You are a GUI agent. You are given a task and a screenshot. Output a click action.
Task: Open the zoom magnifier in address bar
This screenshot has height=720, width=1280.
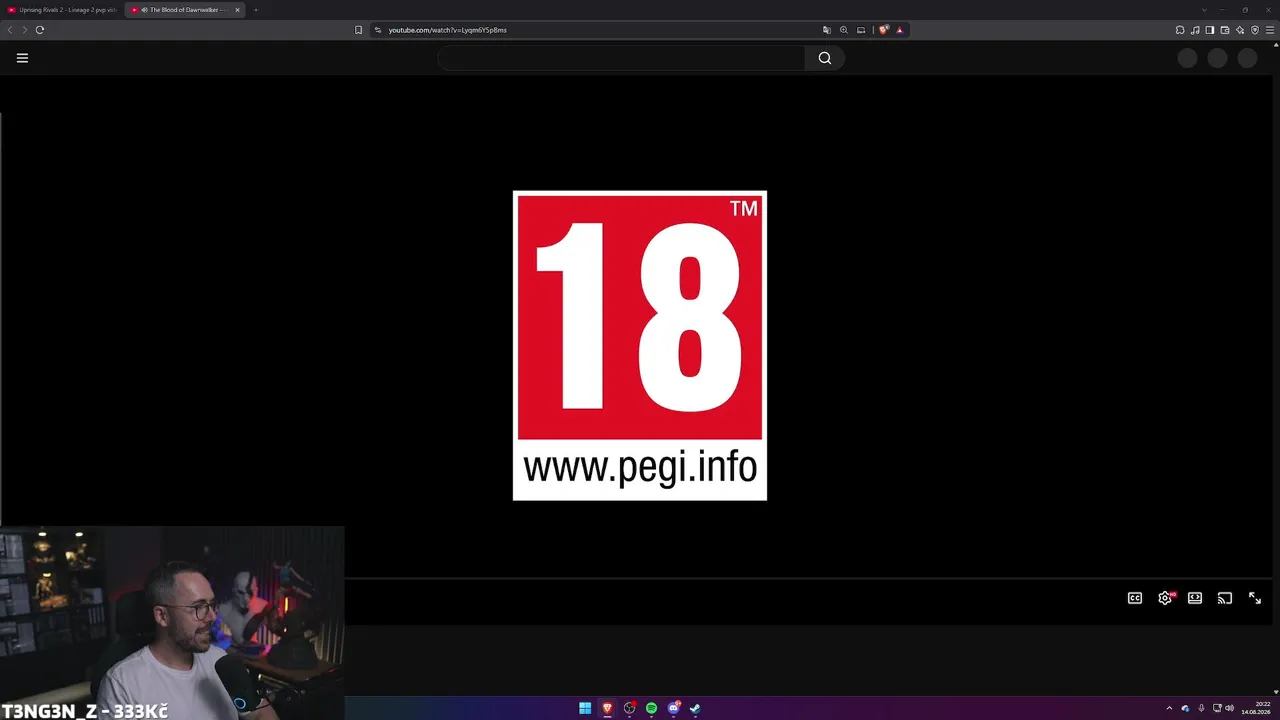point(843,30)
